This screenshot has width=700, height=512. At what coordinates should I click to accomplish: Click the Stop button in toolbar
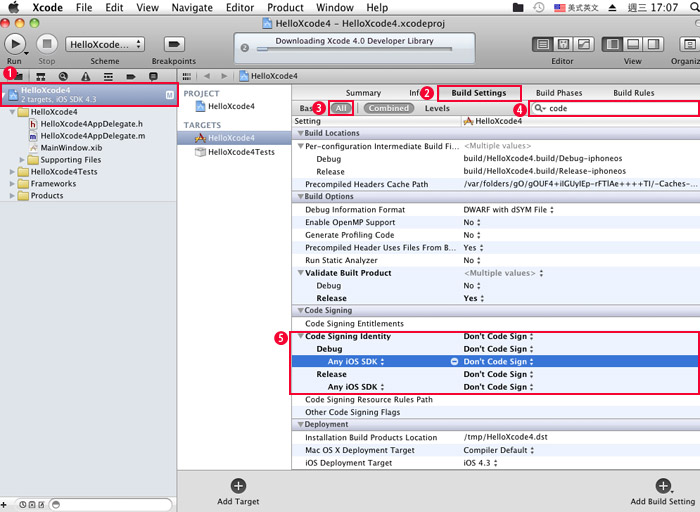point(47,44)
